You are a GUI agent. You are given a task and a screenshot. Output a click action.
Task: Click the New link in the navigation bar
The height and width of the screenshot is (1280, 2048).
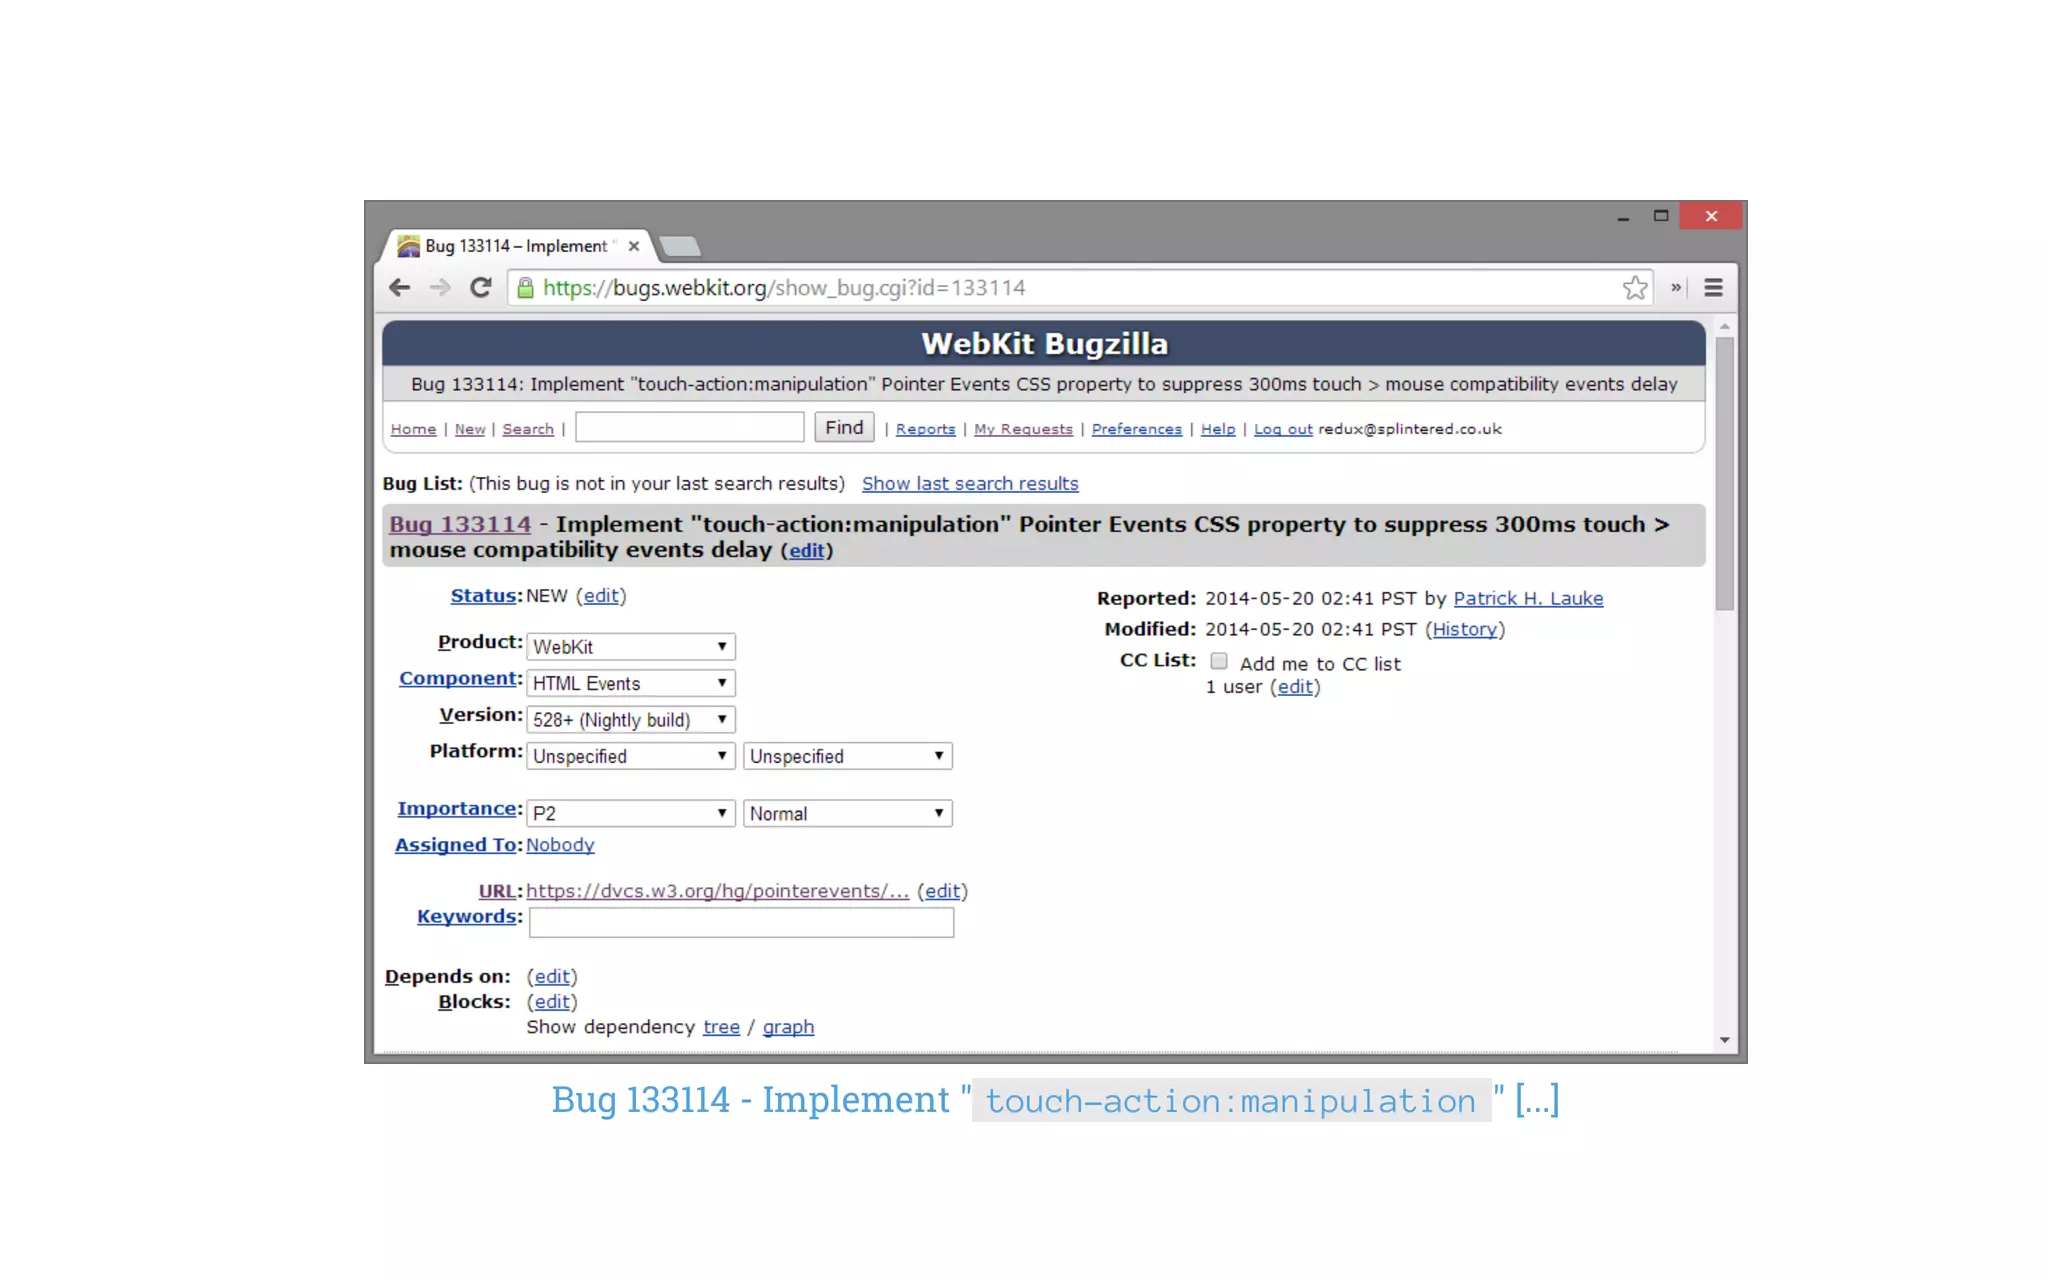(x=470, y=429)
